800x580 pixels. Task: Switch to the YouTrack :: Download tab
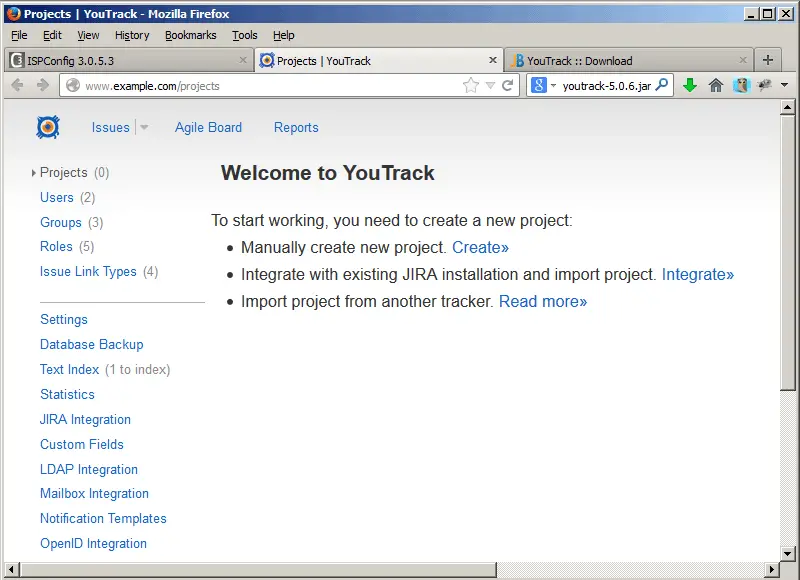coord(629,60)
